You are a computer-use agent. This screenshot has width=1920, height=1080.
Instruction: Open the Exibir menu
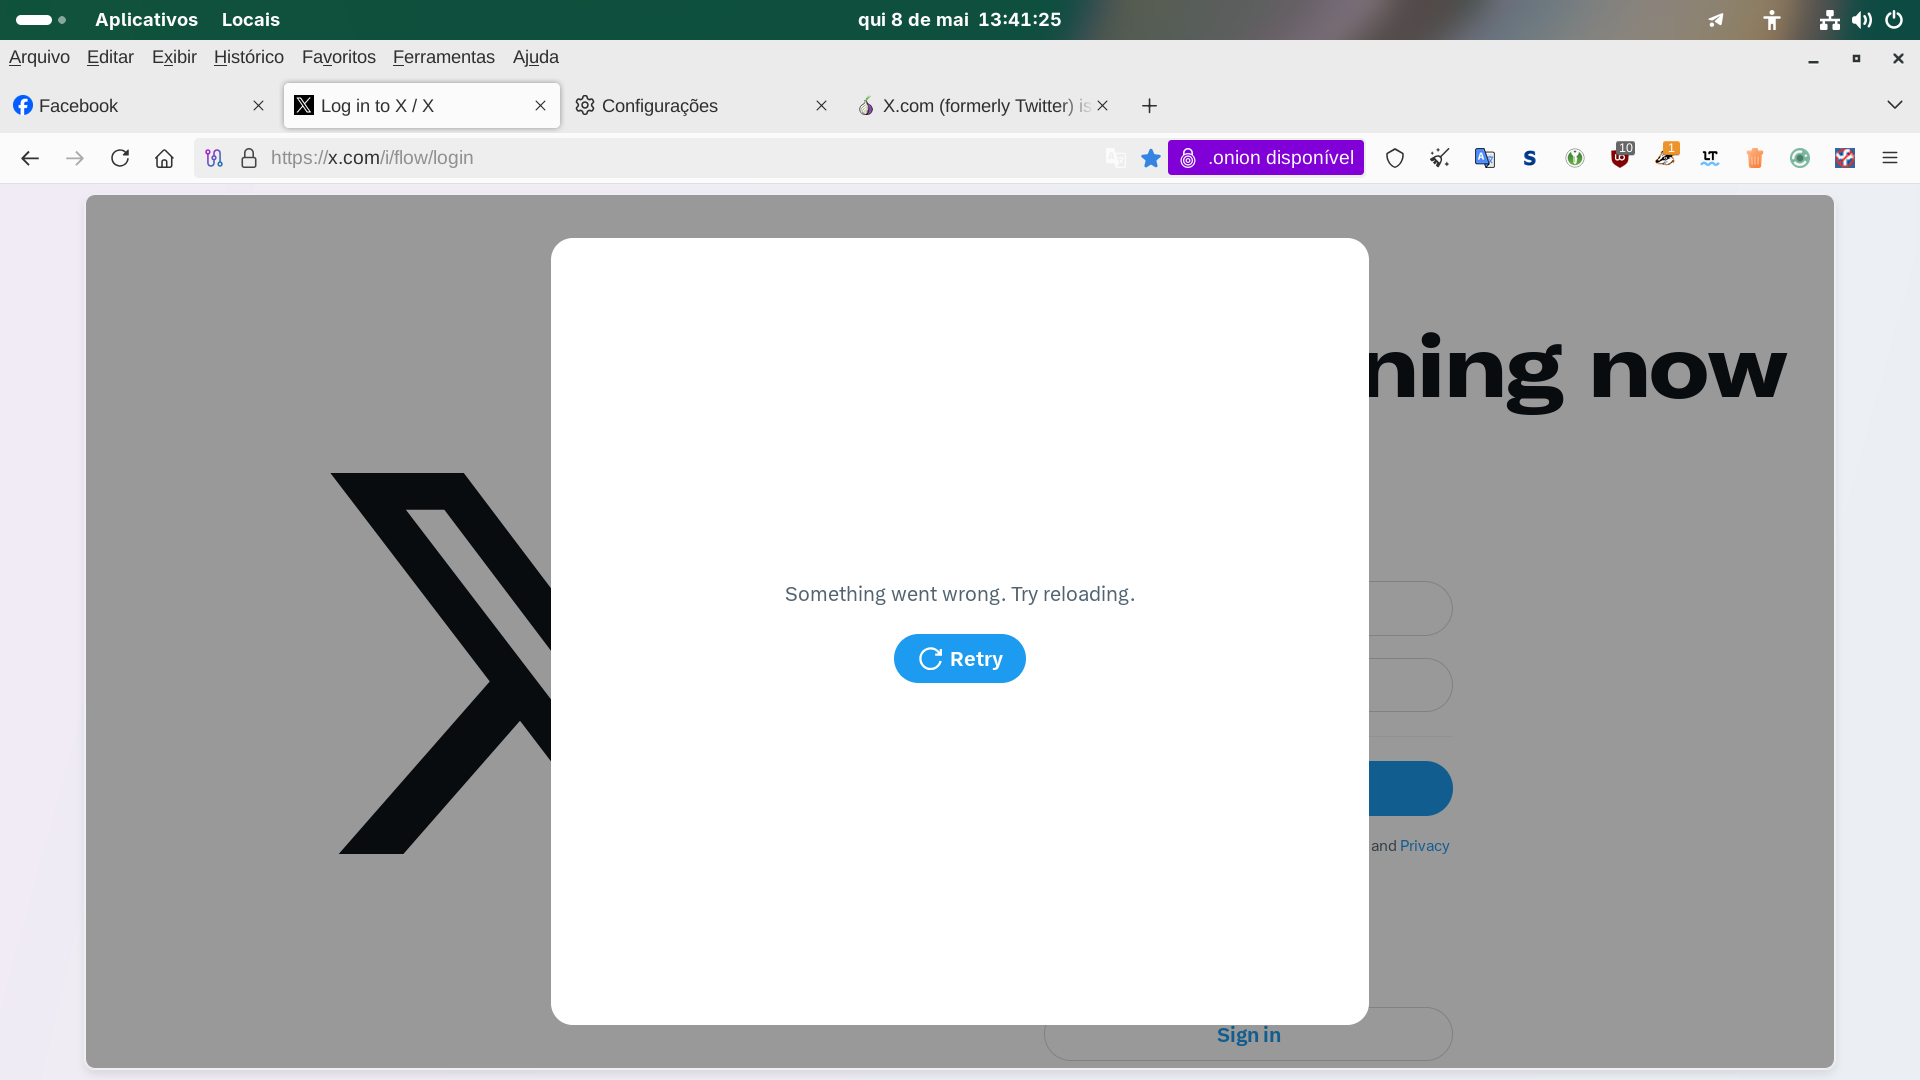(x=174, y=57)
